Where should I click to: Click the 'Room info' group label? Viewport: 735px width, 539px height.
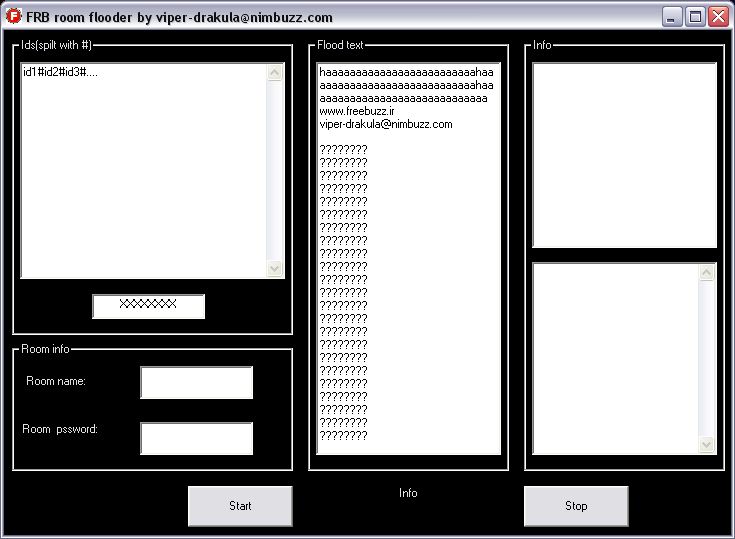pyautogui.click(x=45, y=349)
